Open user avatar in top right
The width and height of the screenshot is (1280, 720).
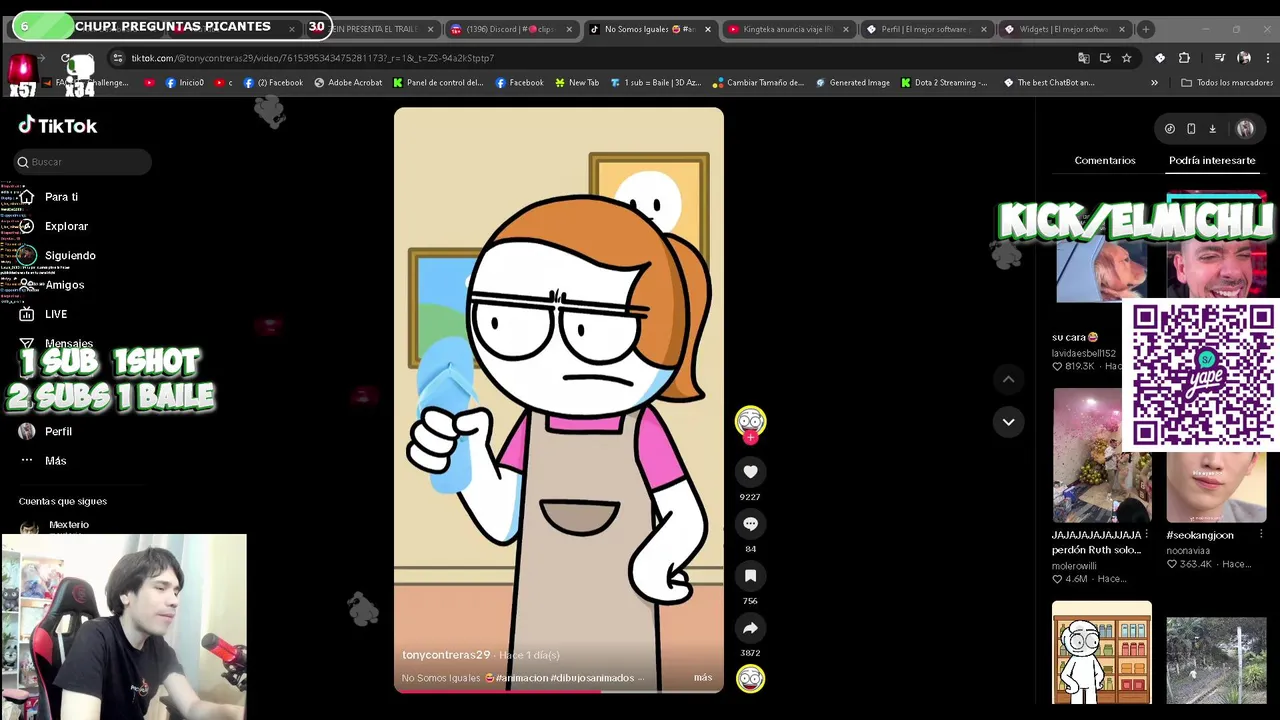(x=1245, y=128)
